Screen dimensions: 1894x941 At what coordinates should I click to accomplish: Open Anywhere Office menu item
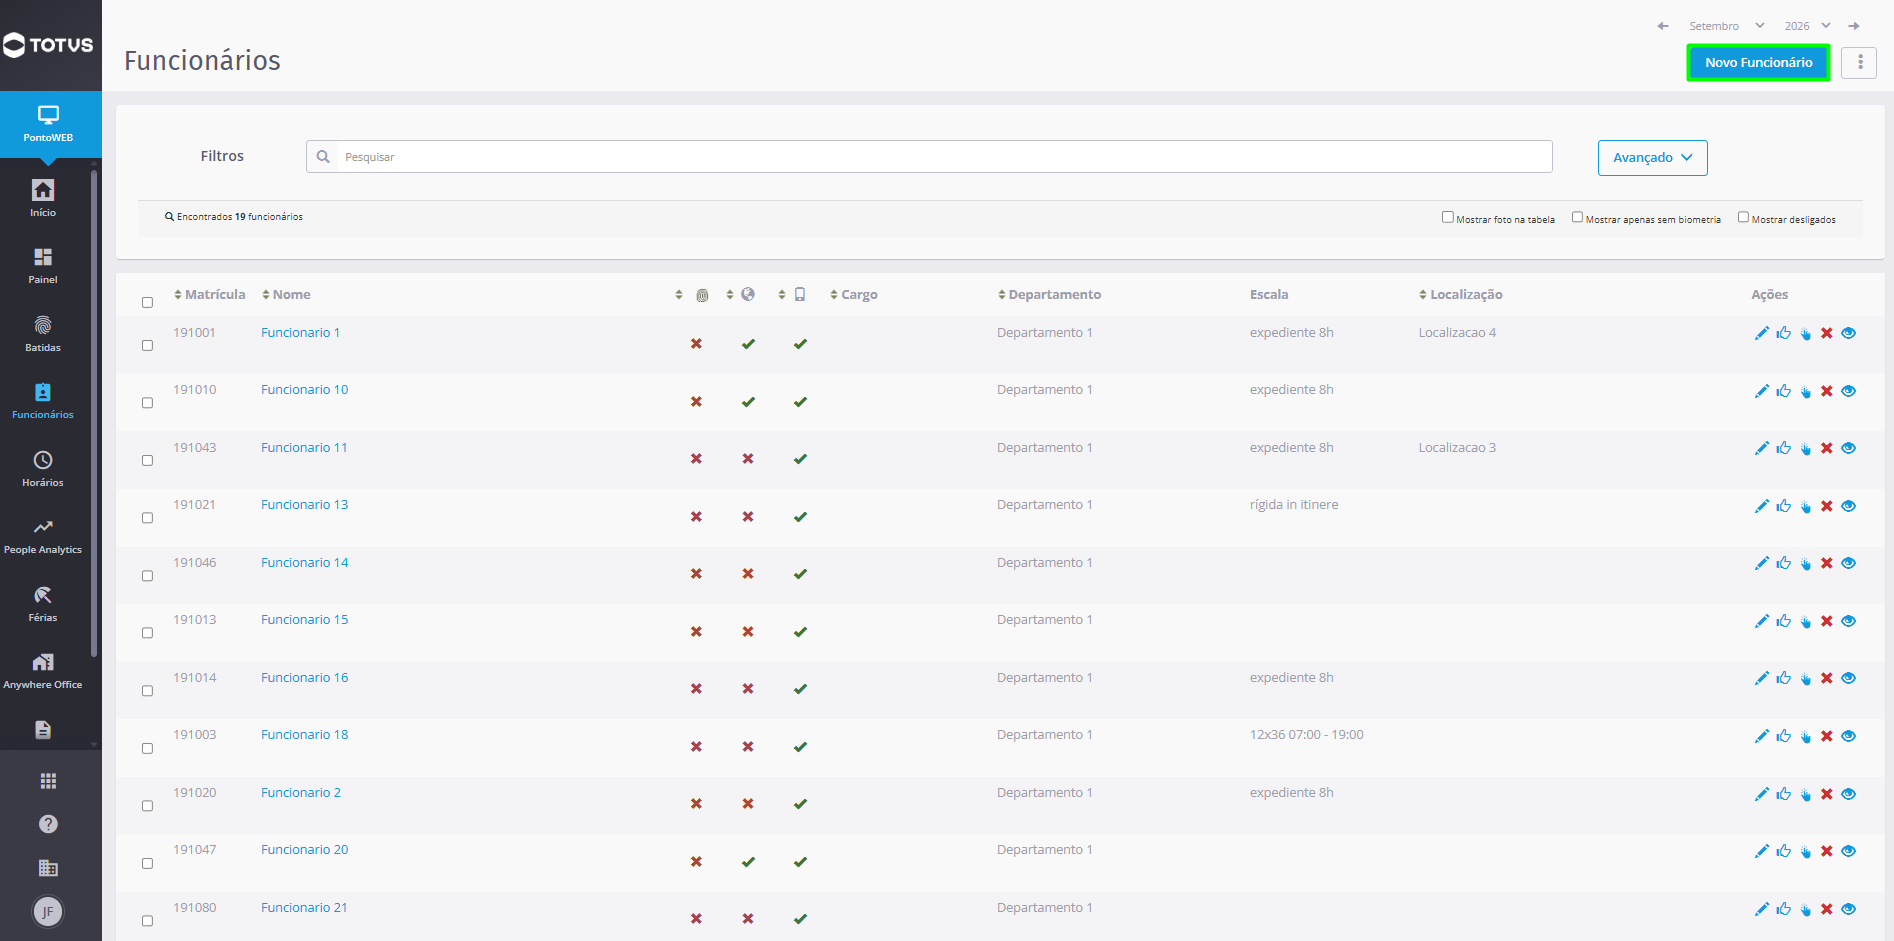43,671
